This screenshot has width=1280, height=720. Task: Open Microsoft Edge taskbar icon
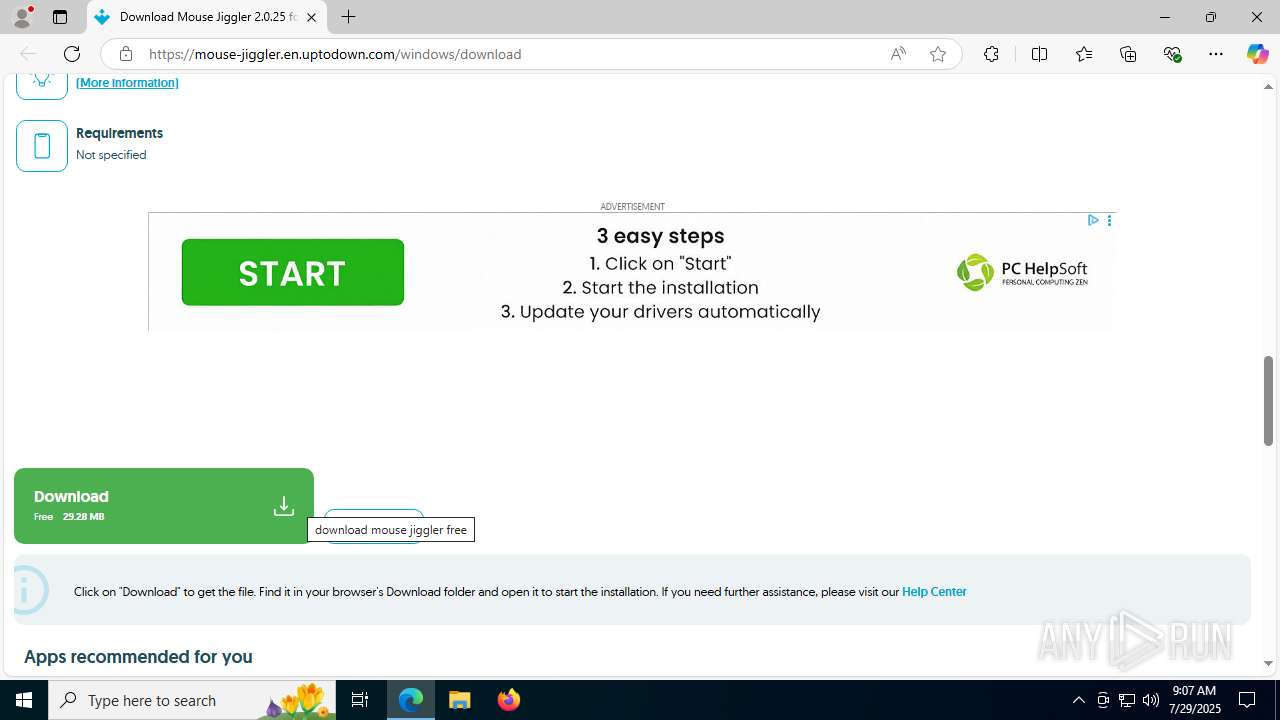pos(411,700)
